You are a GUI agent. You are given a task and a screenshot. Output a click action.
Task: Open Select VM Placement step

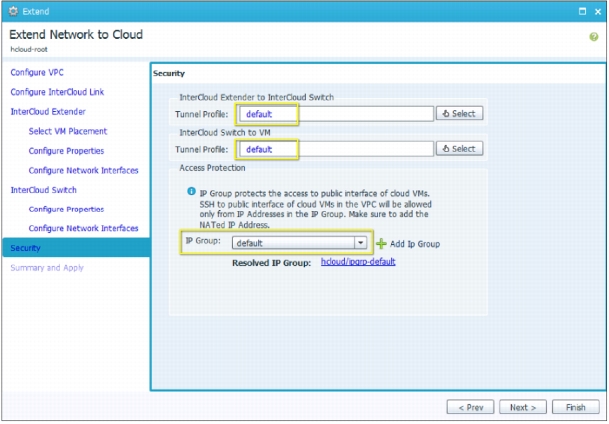[68, 131]
